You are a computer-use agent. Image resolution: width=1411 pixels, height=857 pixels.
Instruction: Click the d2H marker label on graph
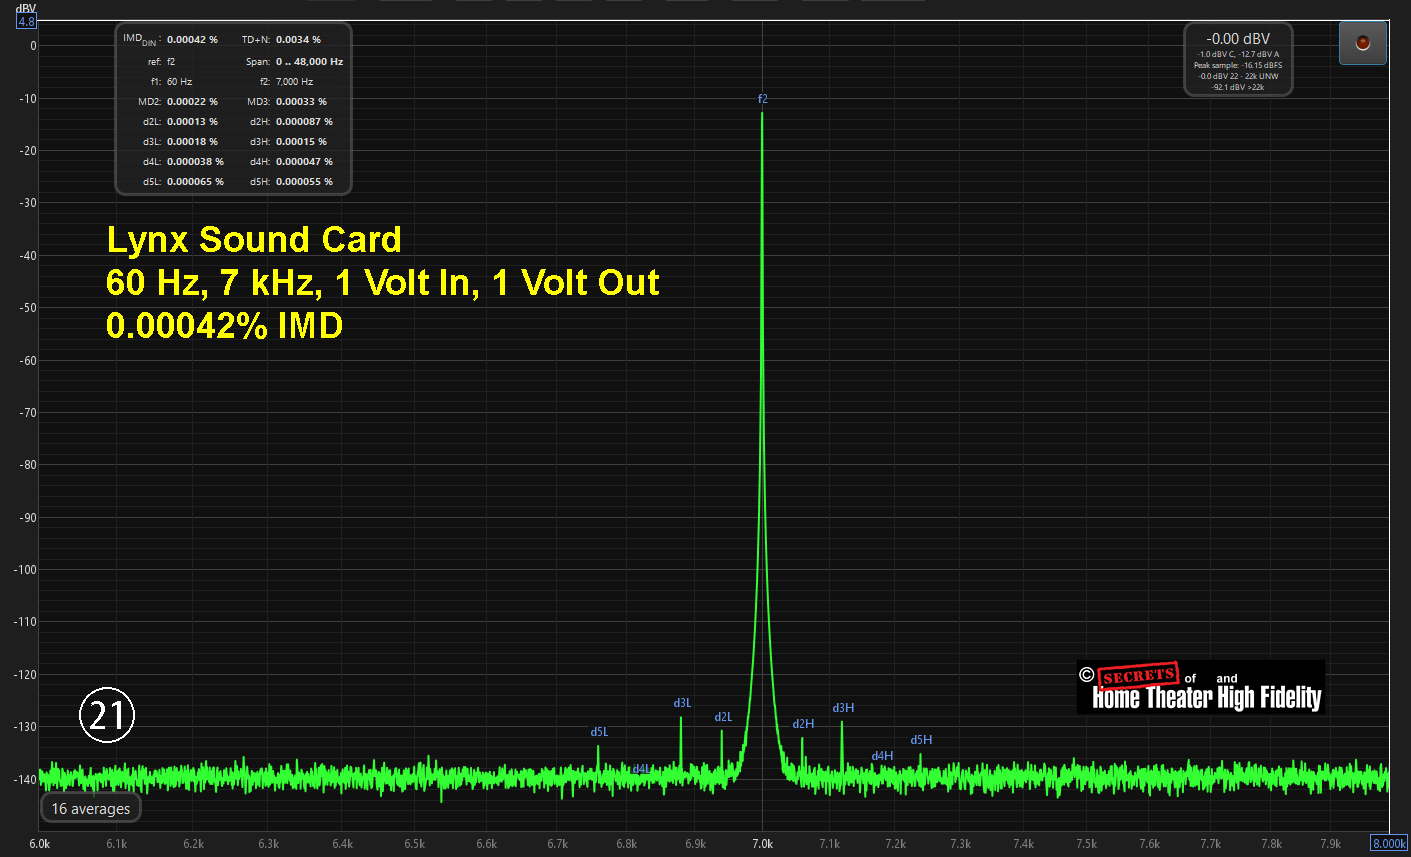(803, 724)
